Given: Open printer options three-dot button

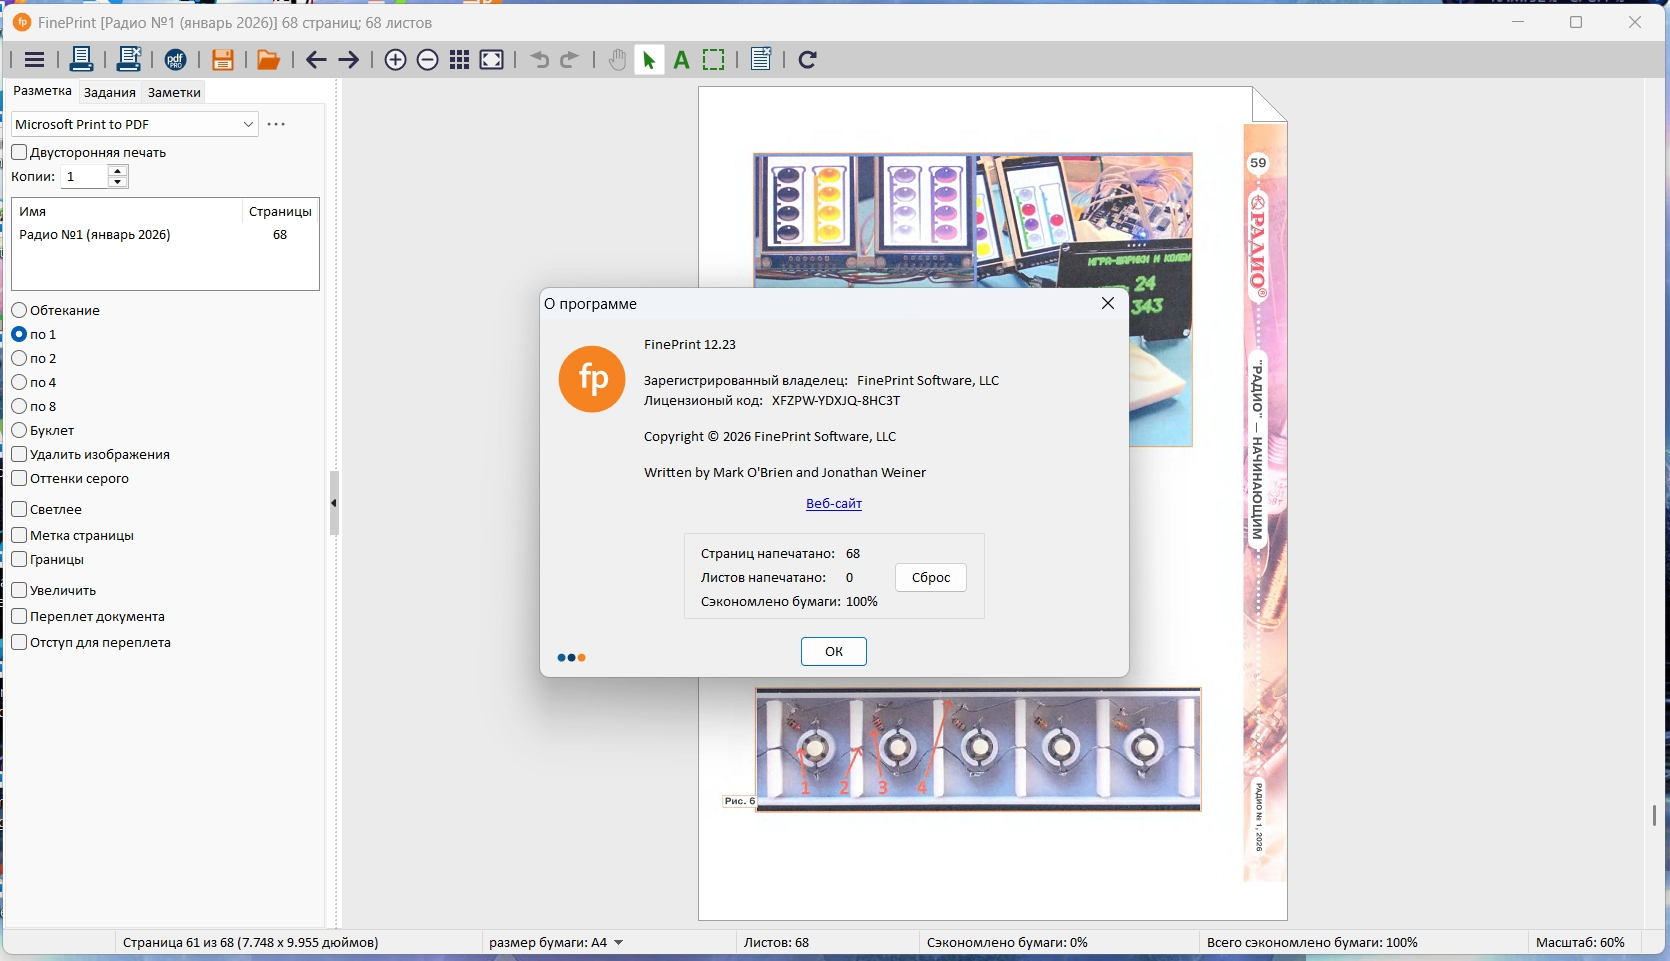Looking at the screenshot, I should [277, 124].
